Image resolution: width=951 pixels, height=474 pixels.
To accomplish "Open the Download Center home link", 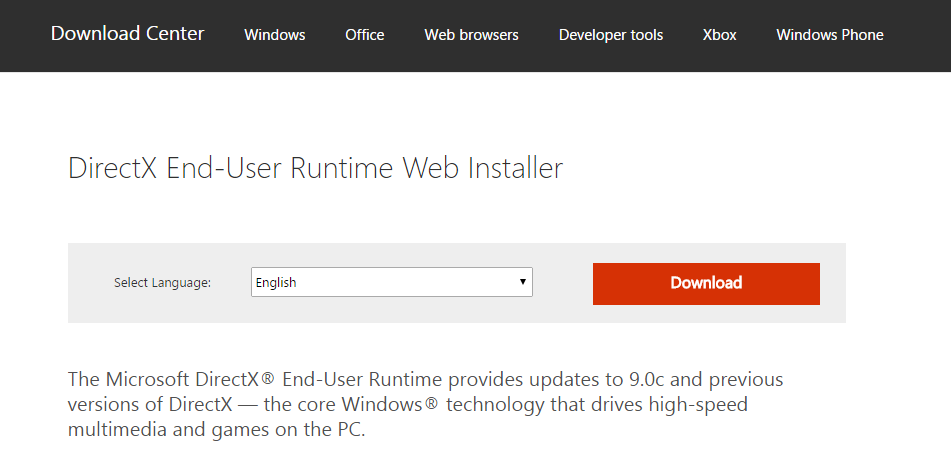I will [127, 34].
